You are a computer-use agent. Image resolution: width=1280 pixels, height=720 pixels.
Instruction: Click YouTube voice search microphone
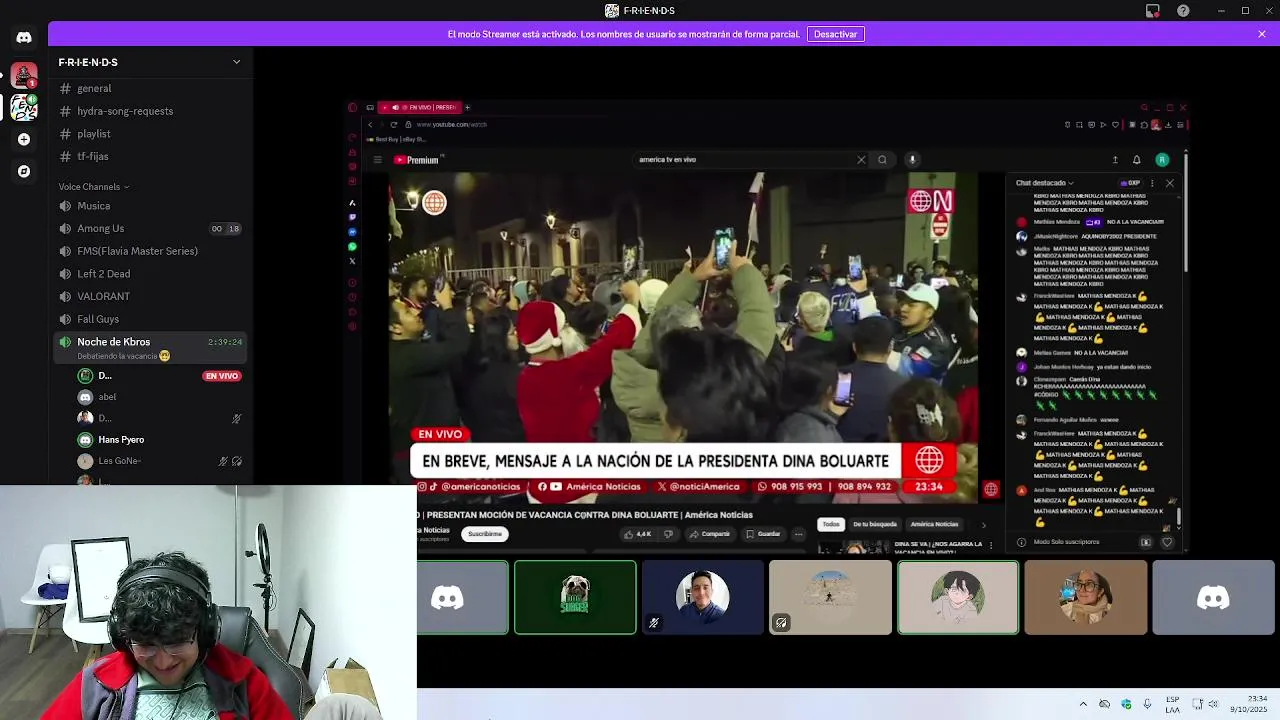pos(912,159)
